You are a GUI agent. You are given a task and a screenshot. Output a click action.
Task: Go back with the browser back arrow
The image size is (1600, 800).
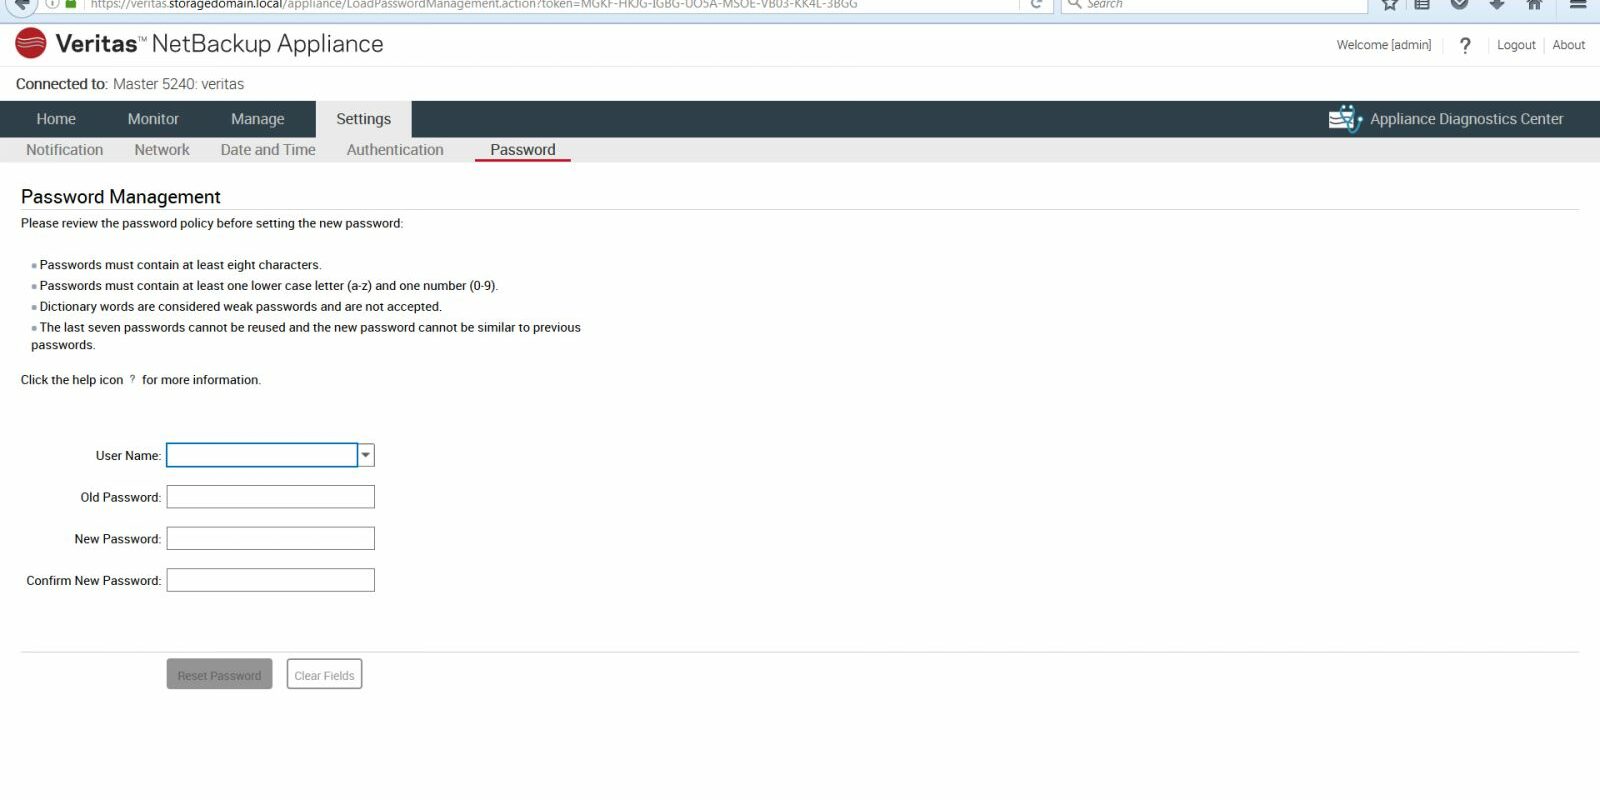(x=22, y=5)
